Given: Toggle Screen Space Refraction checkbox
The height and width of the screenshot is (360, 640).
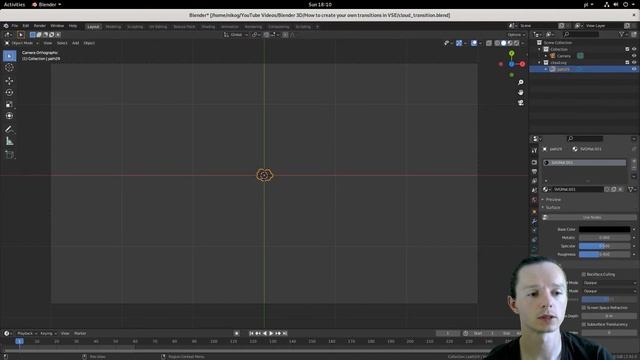Looking at the screenshot, I should pos(584,307).
